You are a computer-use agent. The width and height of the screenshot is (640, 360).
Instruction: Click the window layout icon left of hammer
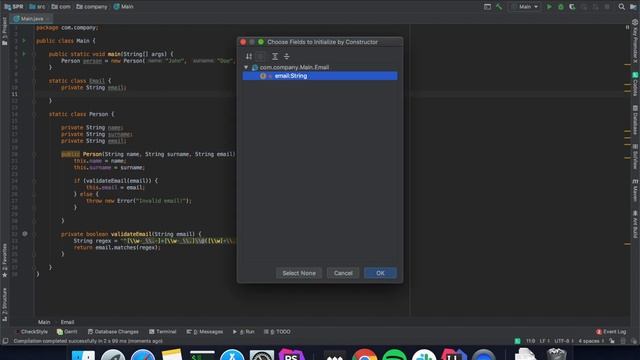[487, 7]
